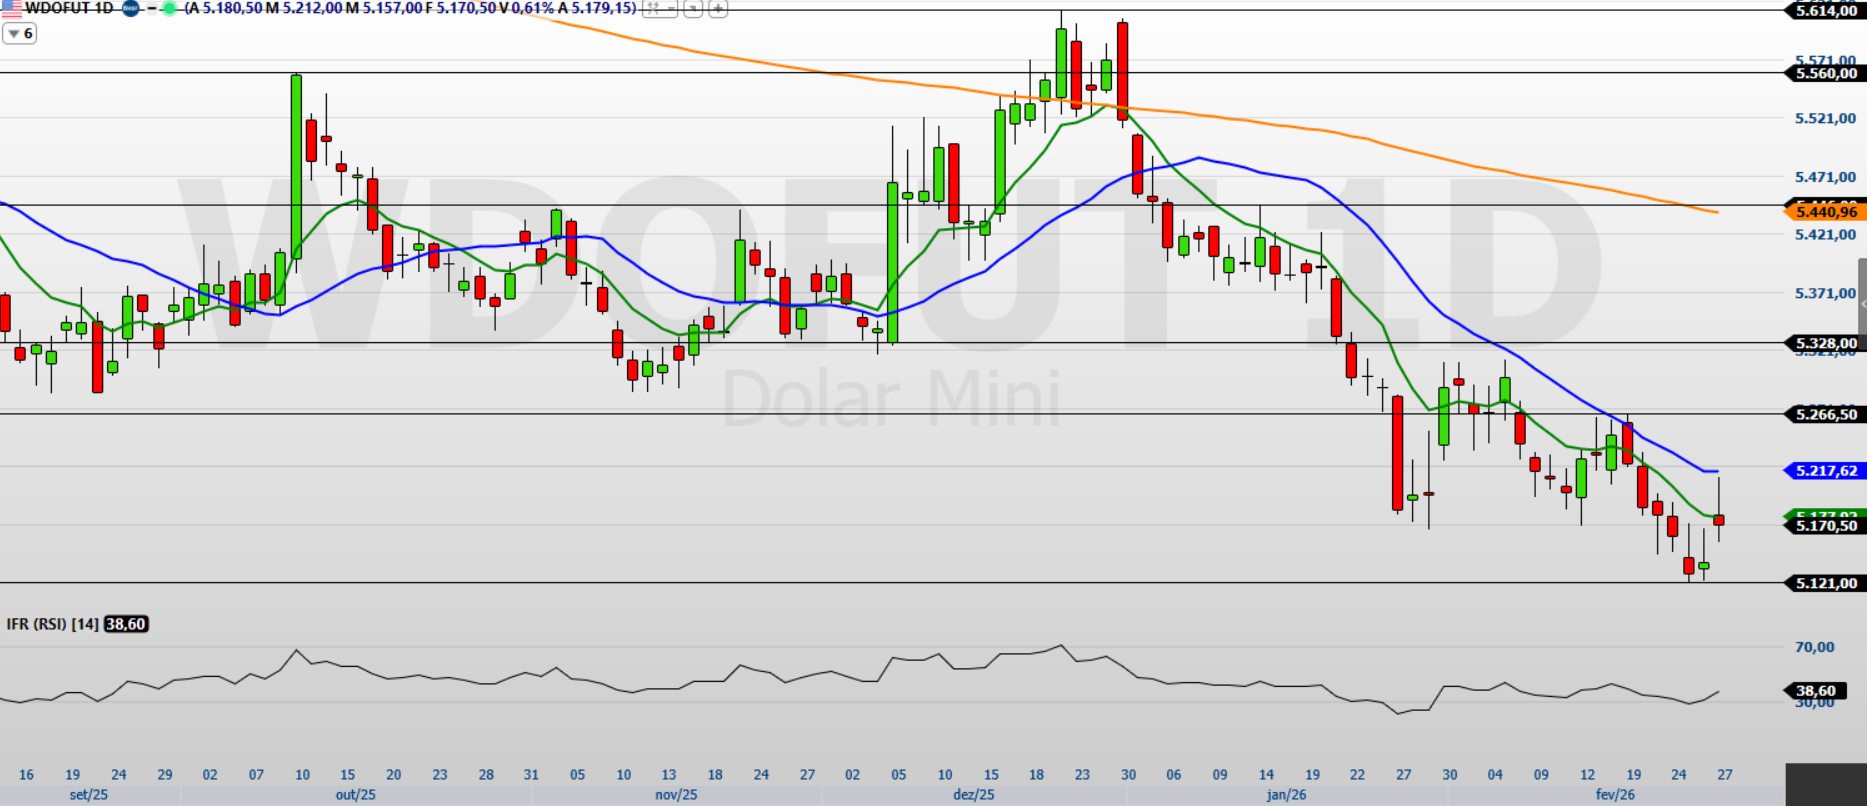Screen dimensions: 1867x806
Task: Select the 5.560,00 horizontal line price tag
Action: (x=1825, y=73)
